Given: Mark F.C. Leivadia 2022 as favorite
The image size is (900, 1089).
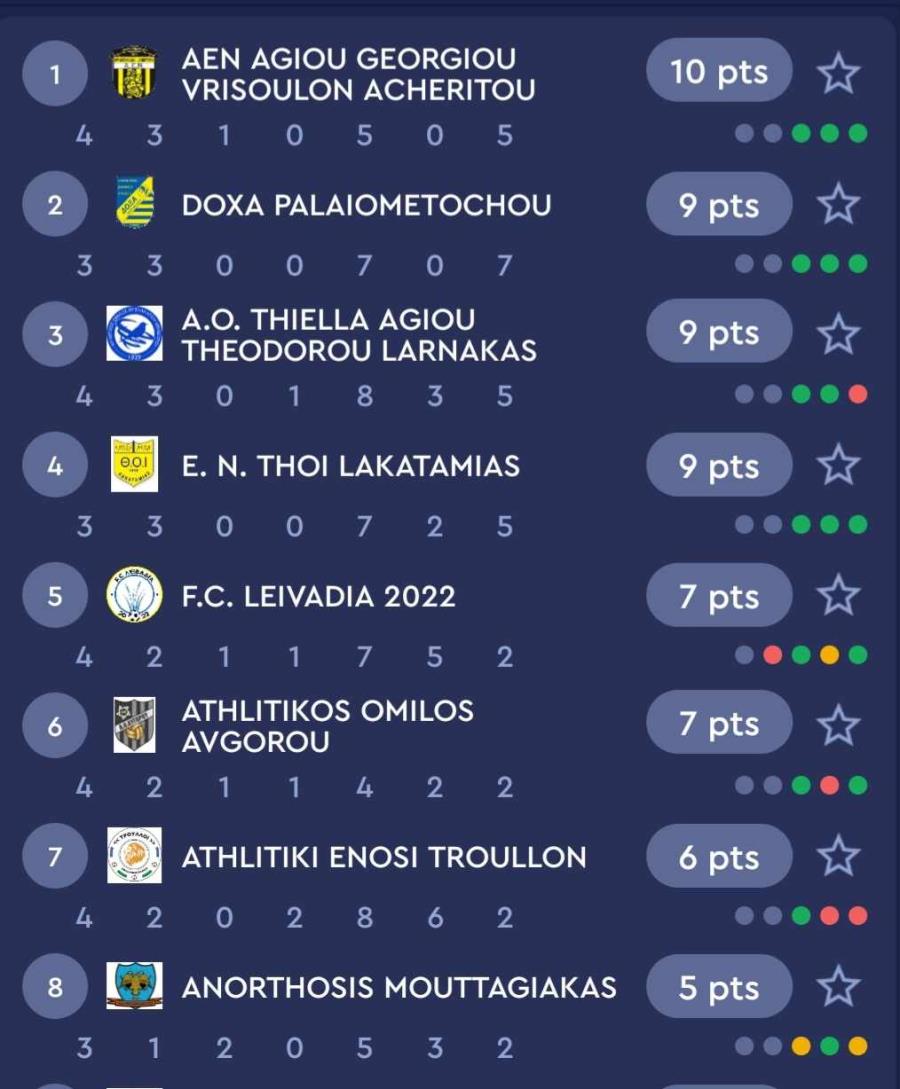Looking at the screenshot, I should [x=838, y=595].
